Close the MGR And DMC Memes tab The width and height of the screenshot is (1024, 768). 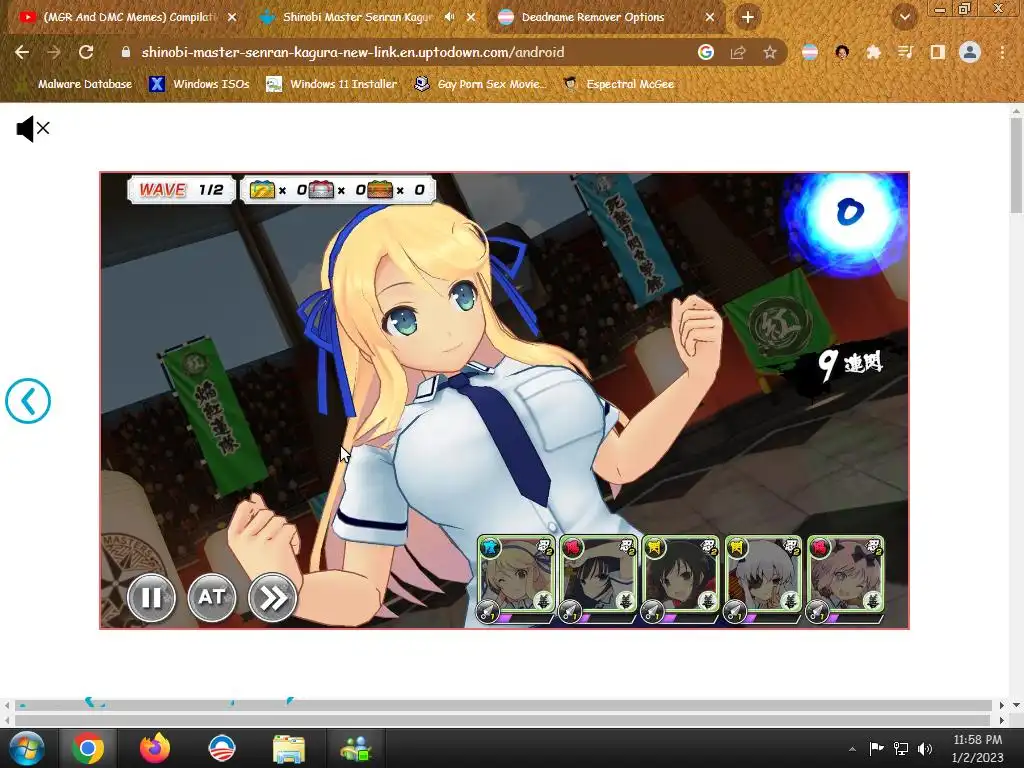[232, 17]
